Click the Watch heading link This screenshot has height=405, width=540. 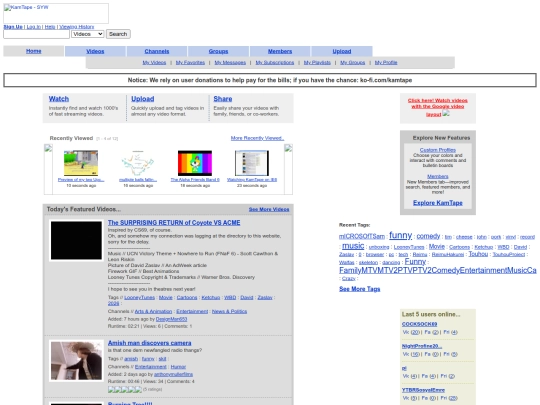click(59, 99)
